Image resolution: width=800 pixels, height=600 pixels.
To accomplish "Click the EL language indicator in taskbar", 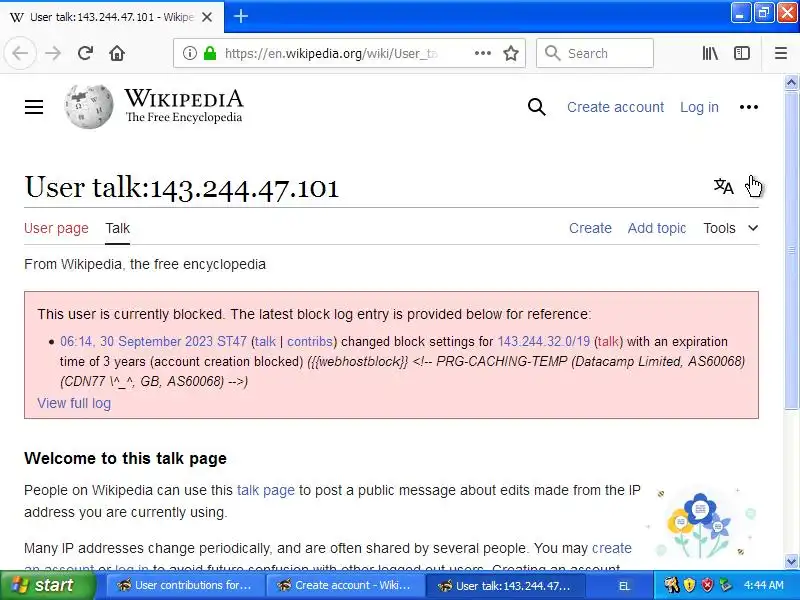I will [624, 586].
